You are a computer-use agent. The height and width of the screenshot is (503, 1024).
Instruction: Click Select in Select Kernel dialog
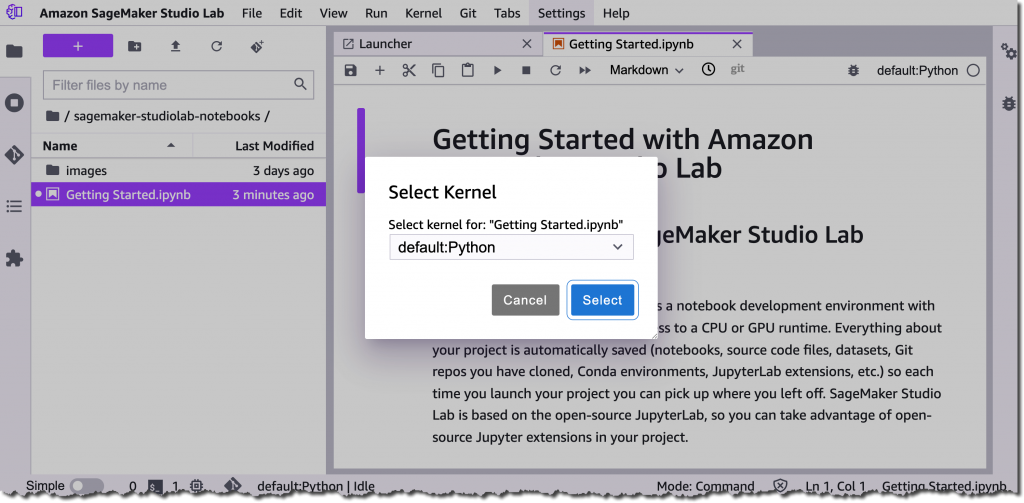pyautogui.click(x=602, y=300)
